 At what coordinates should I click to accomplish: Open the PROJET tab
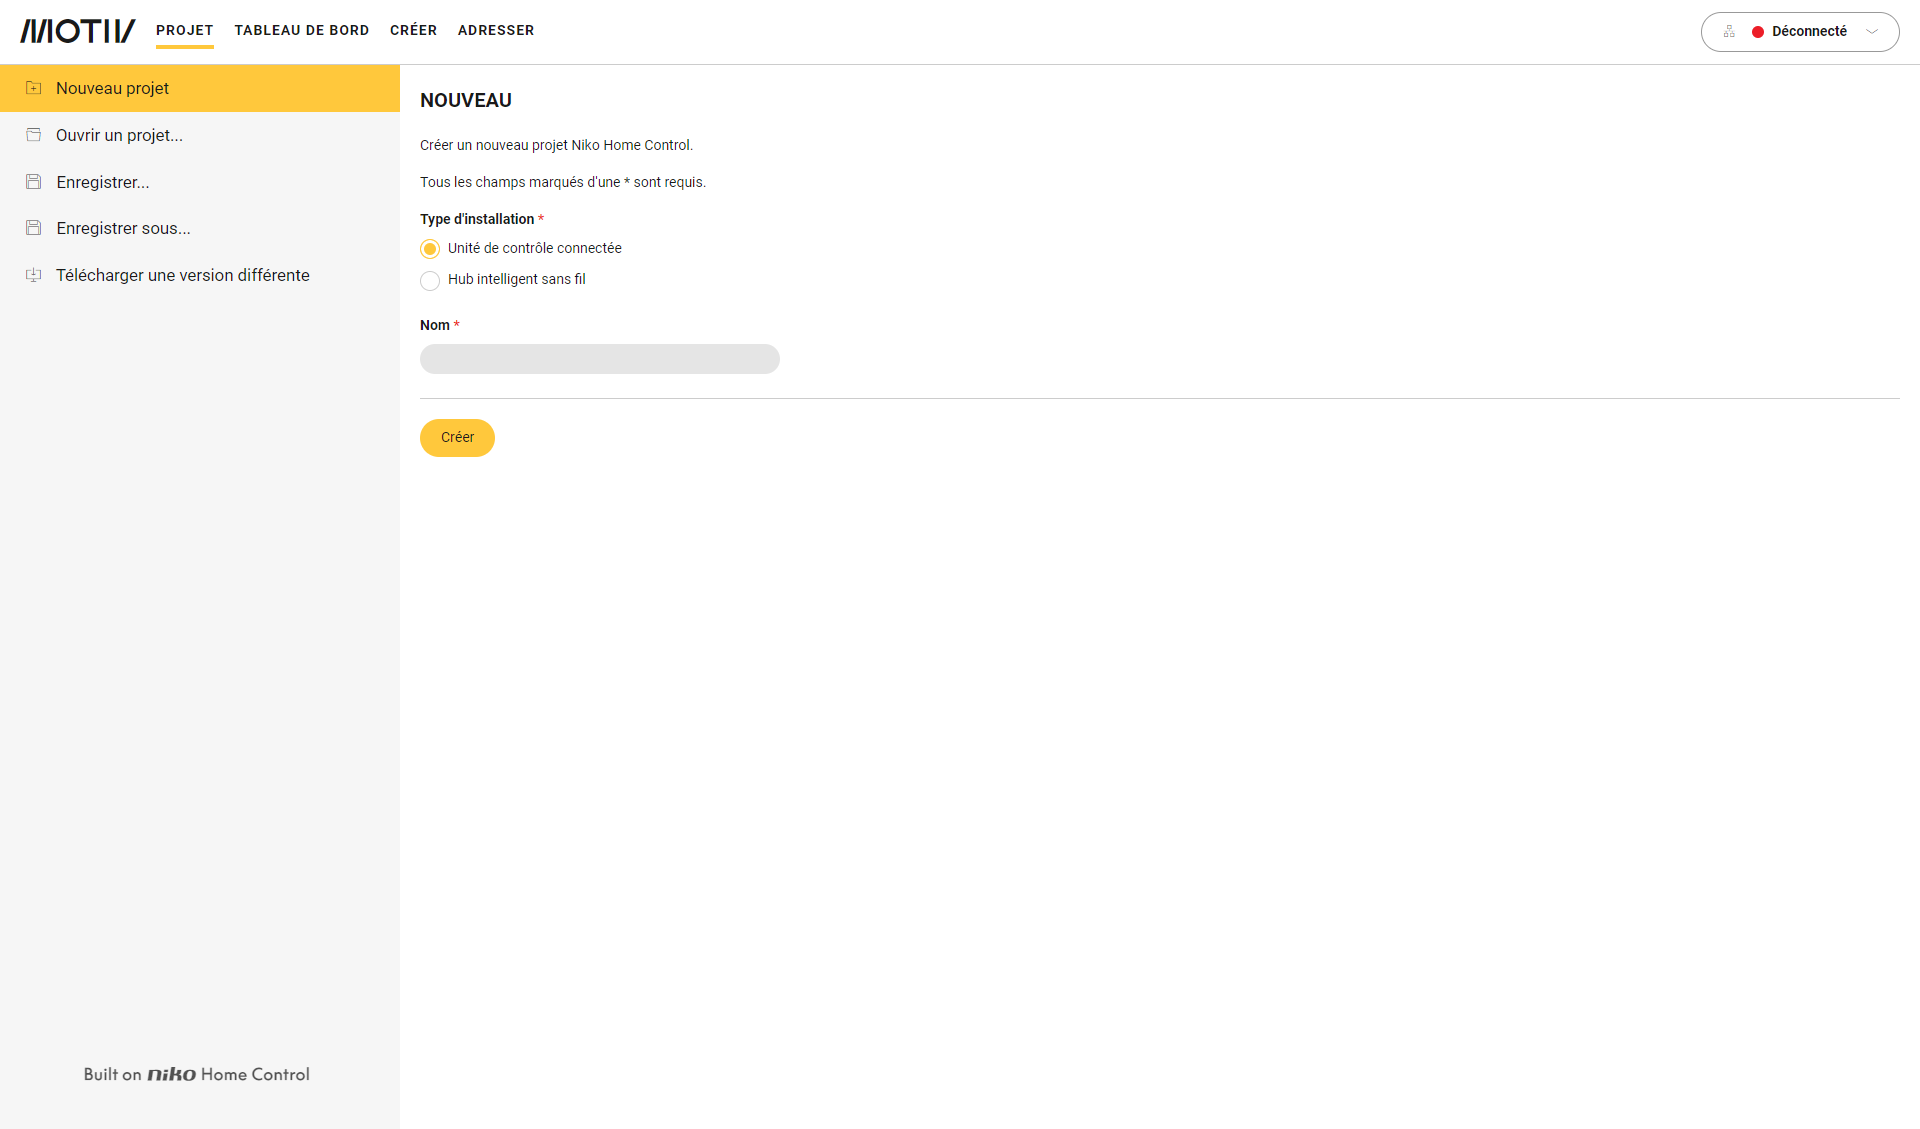click(x=185, y=31)
